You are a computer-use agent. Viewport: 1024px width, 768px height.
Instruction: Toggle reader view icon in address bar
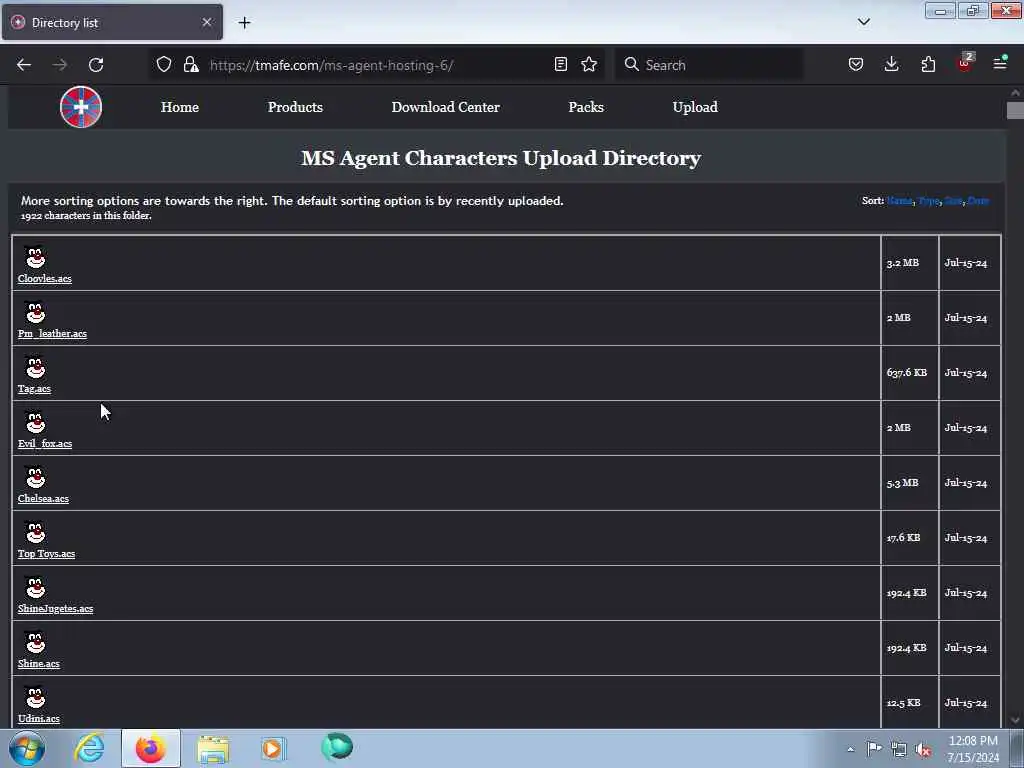[x=560, y=64]
